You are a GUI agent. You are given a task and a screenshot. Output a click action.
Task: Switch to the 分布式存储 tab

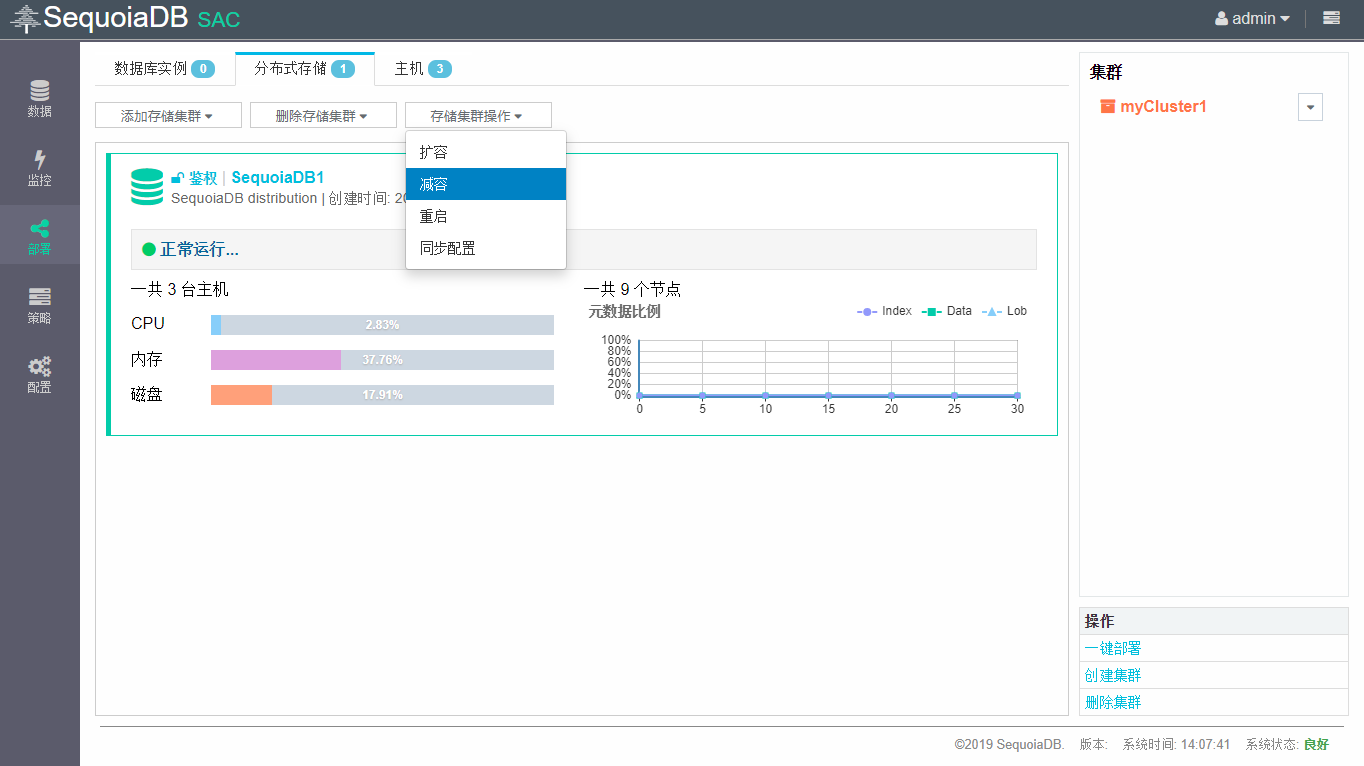304,69
